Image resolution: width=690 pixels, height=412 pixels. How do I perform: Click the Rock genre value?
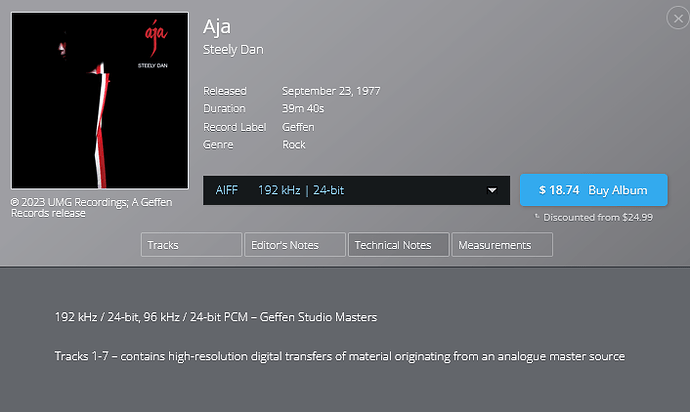coord(294,145)
